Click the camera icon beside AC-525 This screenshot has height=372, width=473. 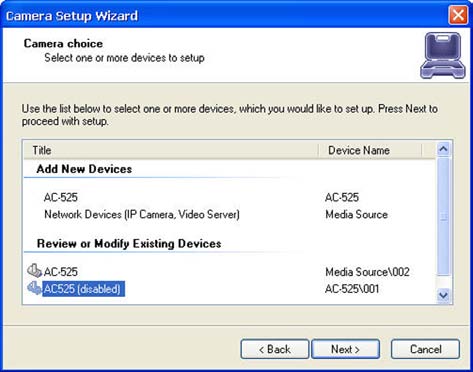point(34,271)
